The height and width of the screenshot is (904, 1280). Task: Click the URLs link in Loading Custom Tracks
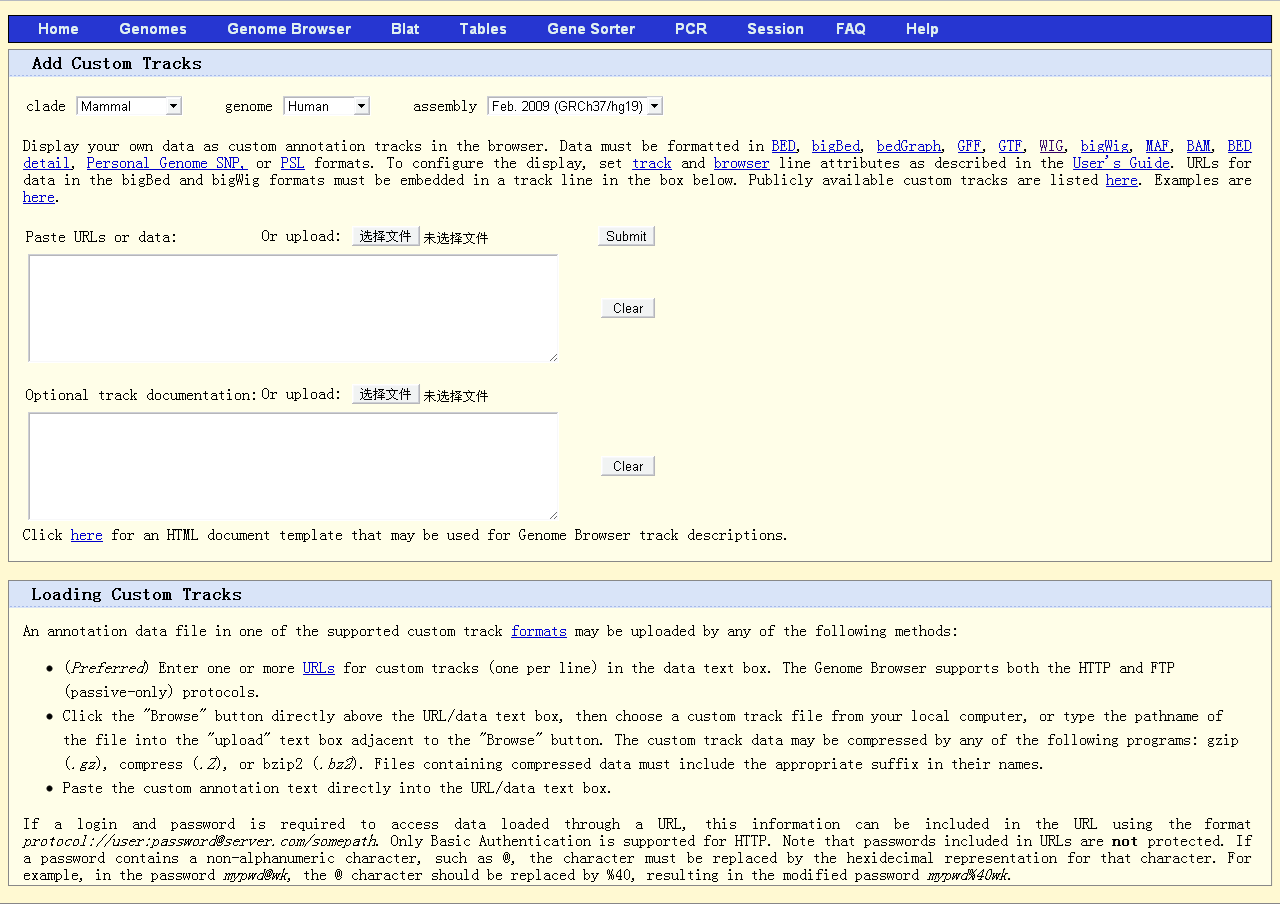click(x=318, y=668)
